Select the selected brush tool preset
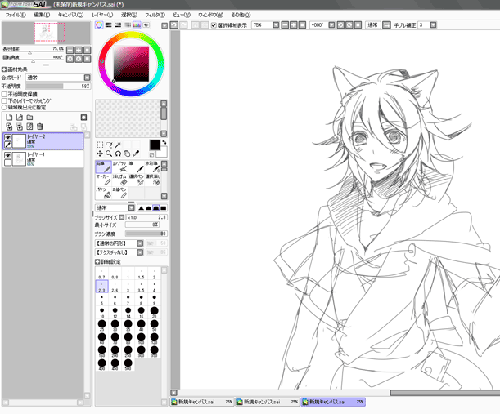This screenshot has height=414, width=500. coord(103,167)
